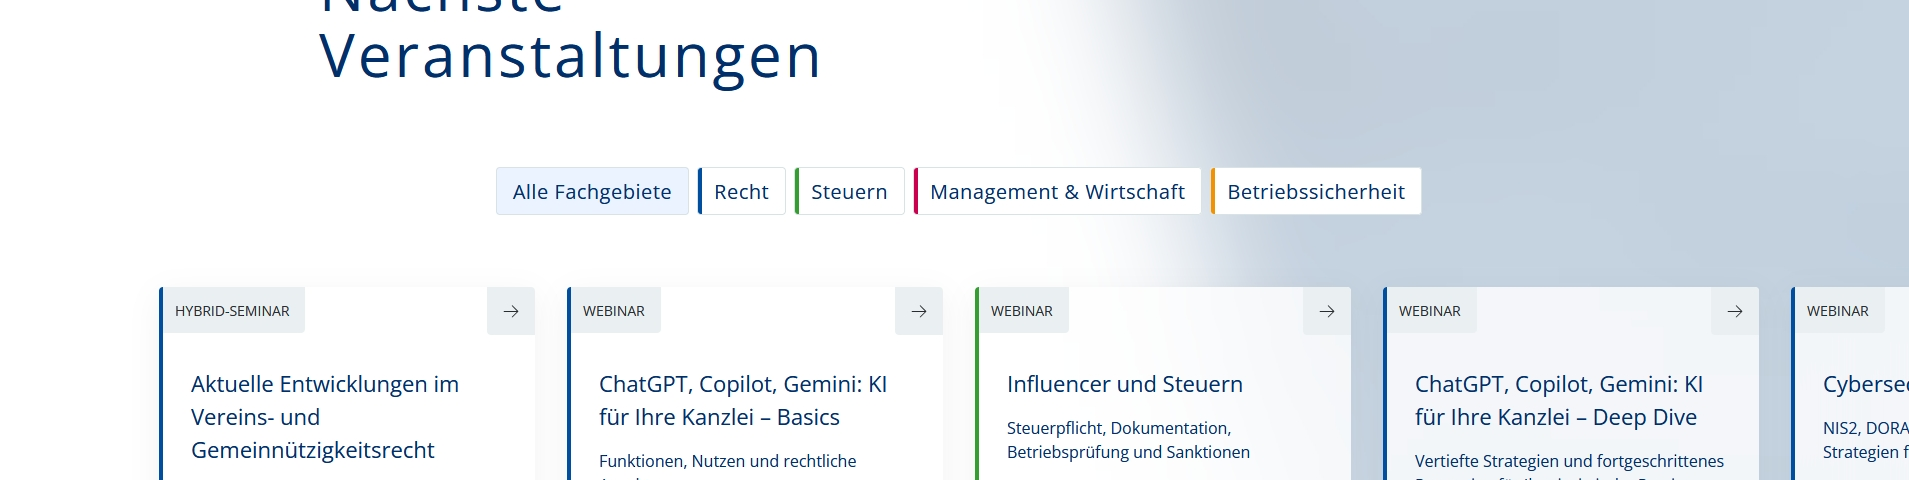Viewport: 1909px width, 480px height.
Task: Switch to the Betriebssicherheit filter
Action: [x=1316, y=191]
